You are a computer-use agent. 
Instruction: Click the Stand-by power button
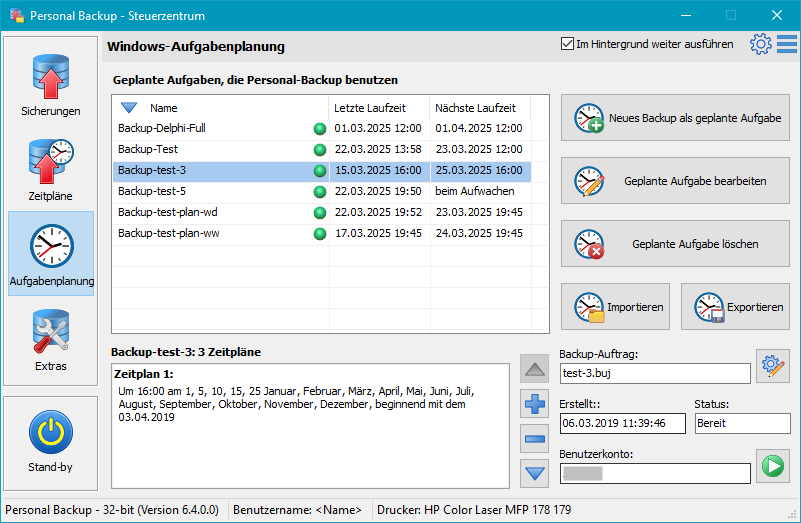tap(51, 441)
